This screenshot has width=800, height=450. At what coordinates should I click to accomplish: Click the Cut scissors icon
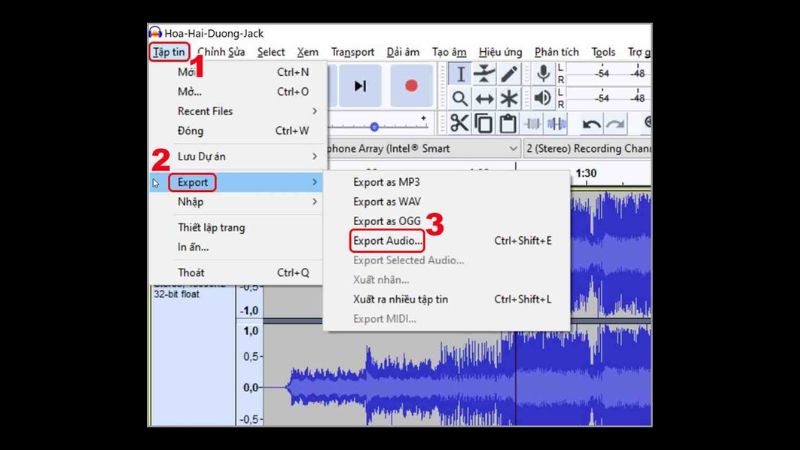(x=459, y=123)
